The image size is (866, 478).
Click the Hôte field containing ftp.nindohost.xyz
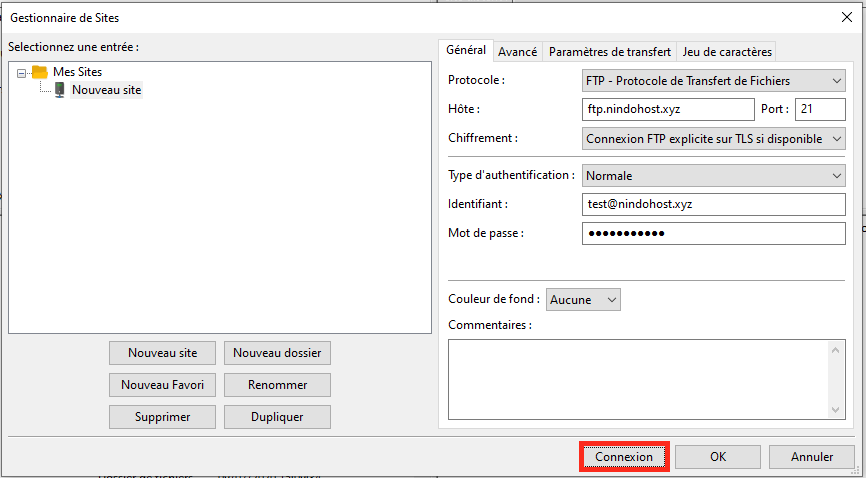(x=668, y=109)
